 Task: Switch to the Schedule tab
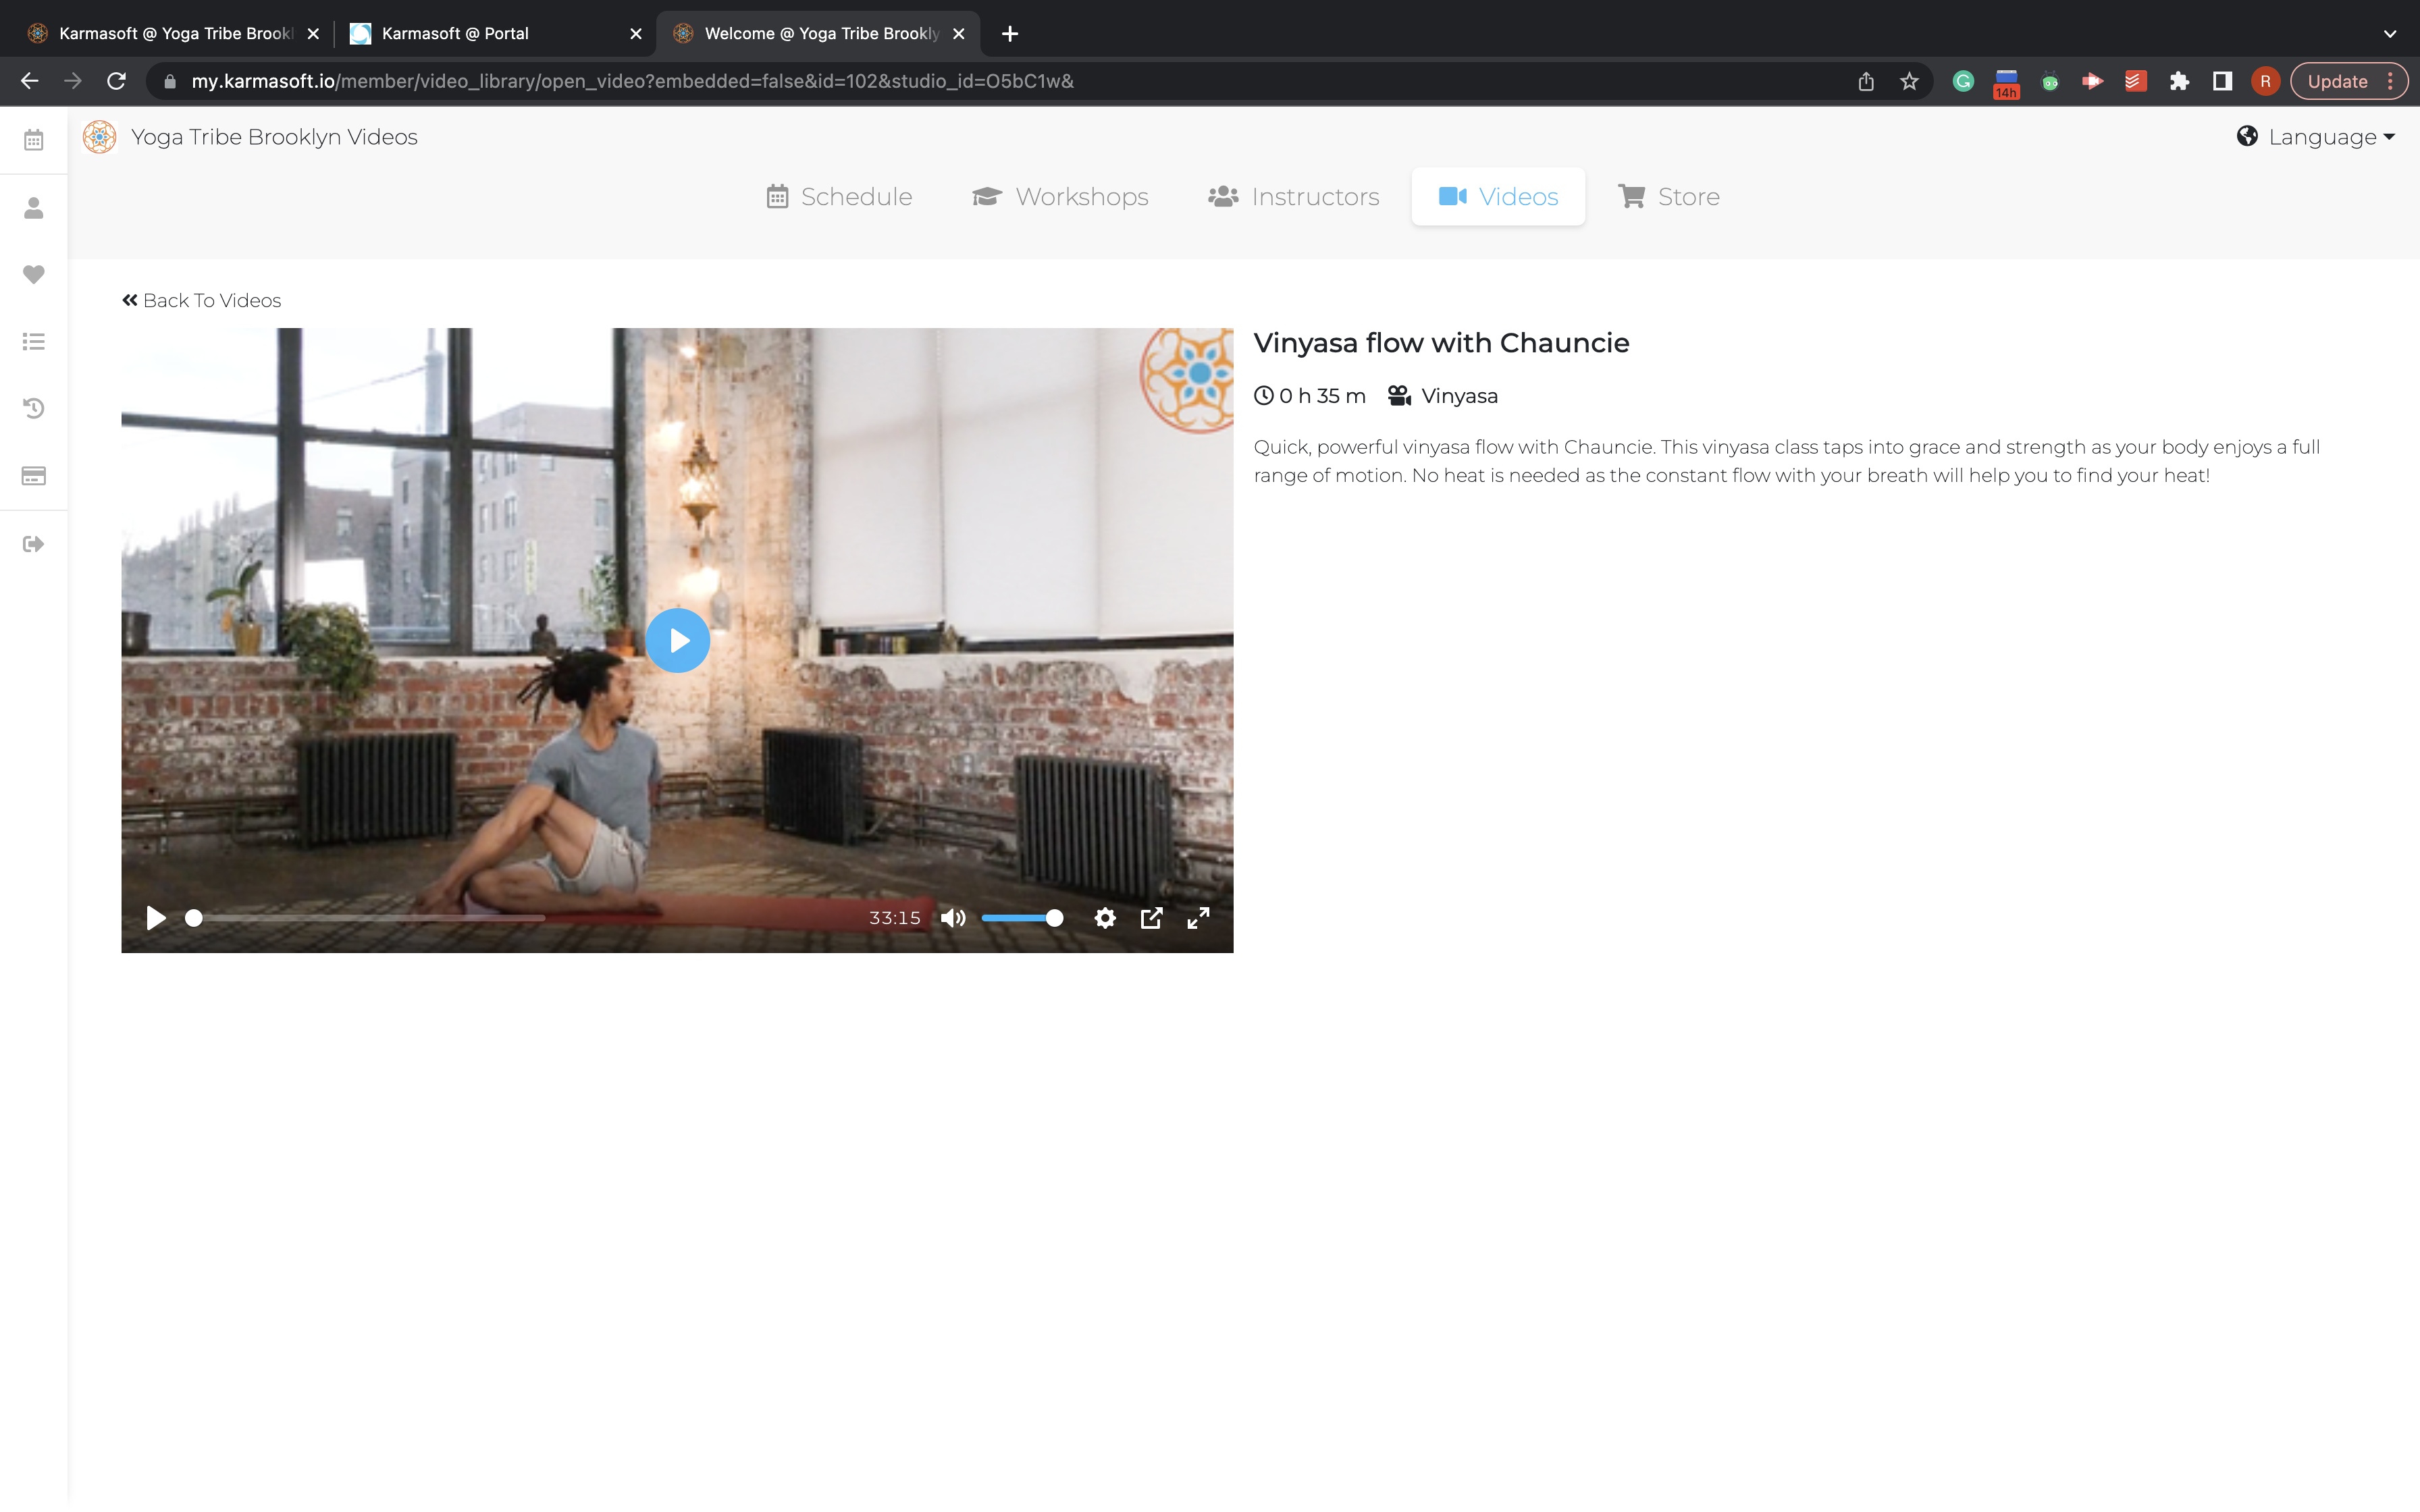point(839,197)
